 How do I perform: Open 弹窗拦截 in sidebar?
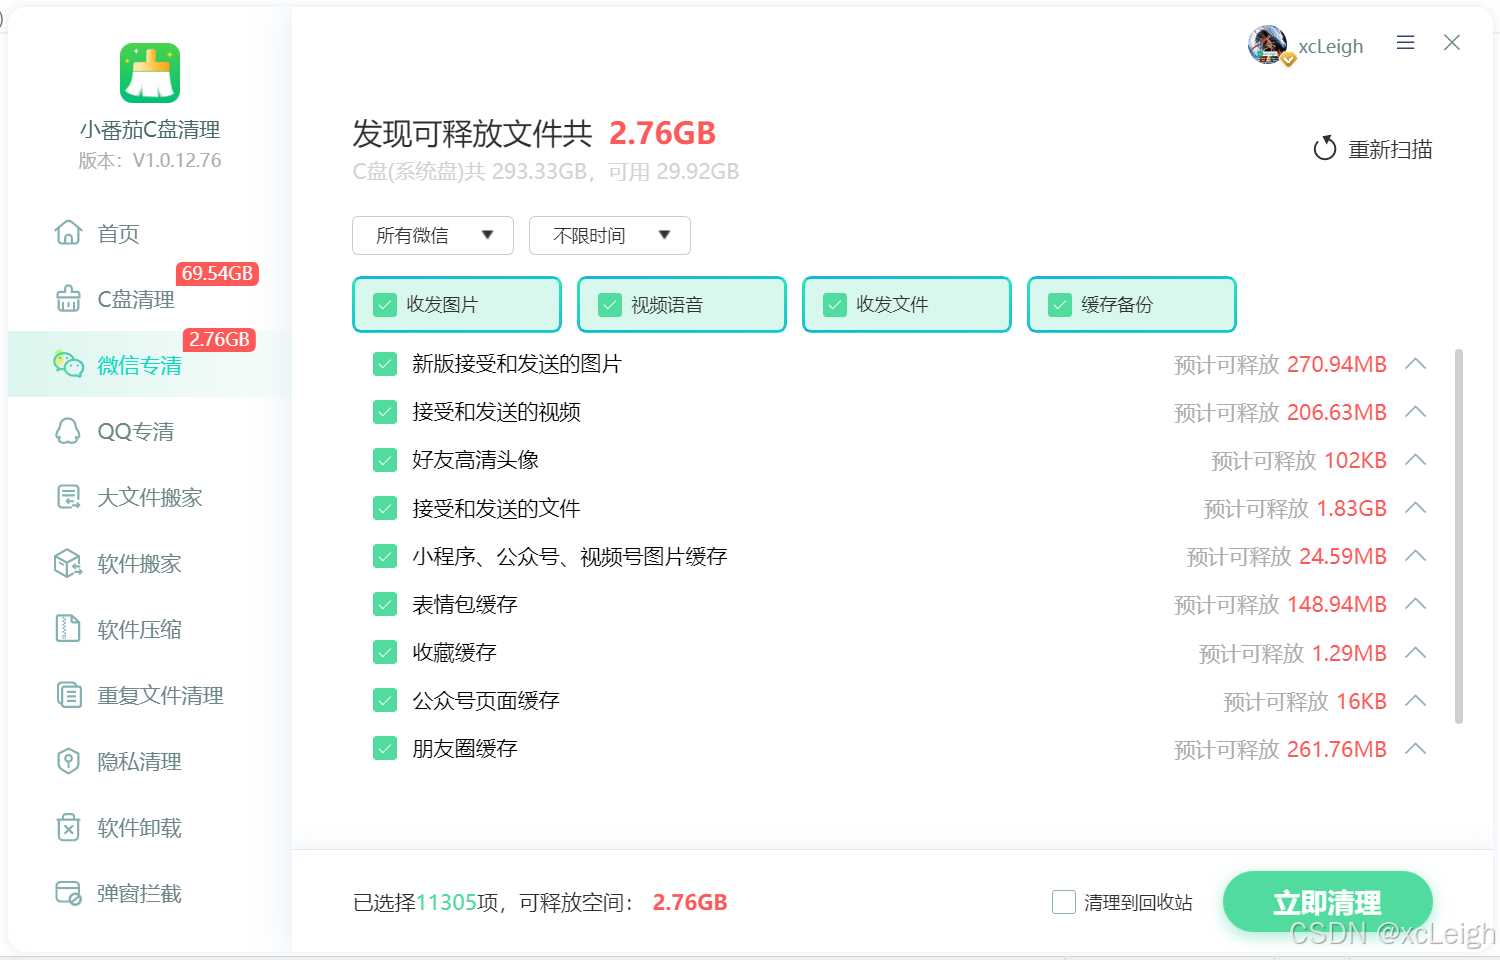click(150, 893)
